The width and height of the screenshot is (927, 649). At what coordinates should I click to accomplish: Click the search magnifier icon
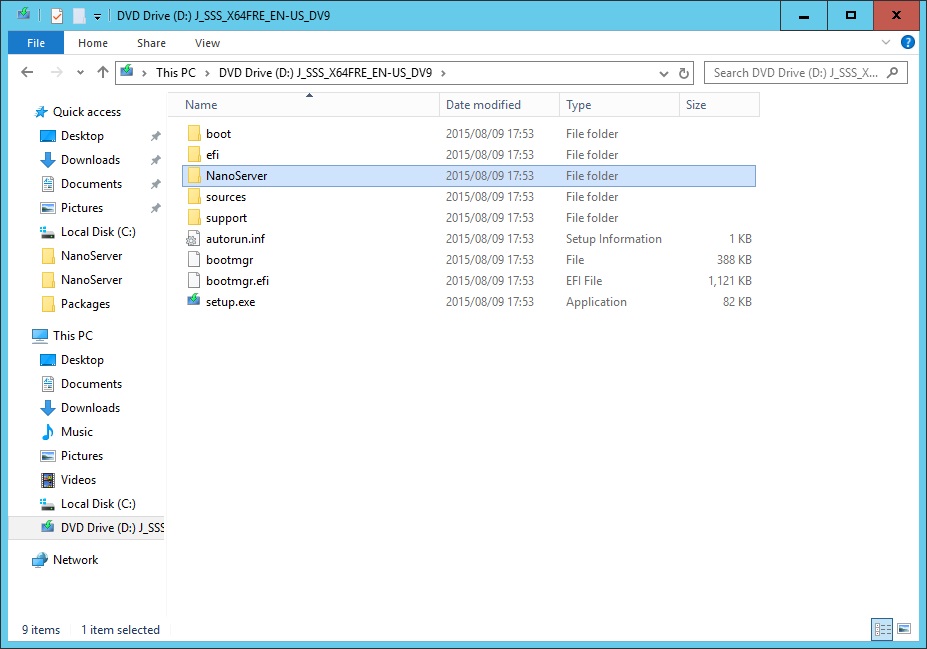tap(893, 73)
